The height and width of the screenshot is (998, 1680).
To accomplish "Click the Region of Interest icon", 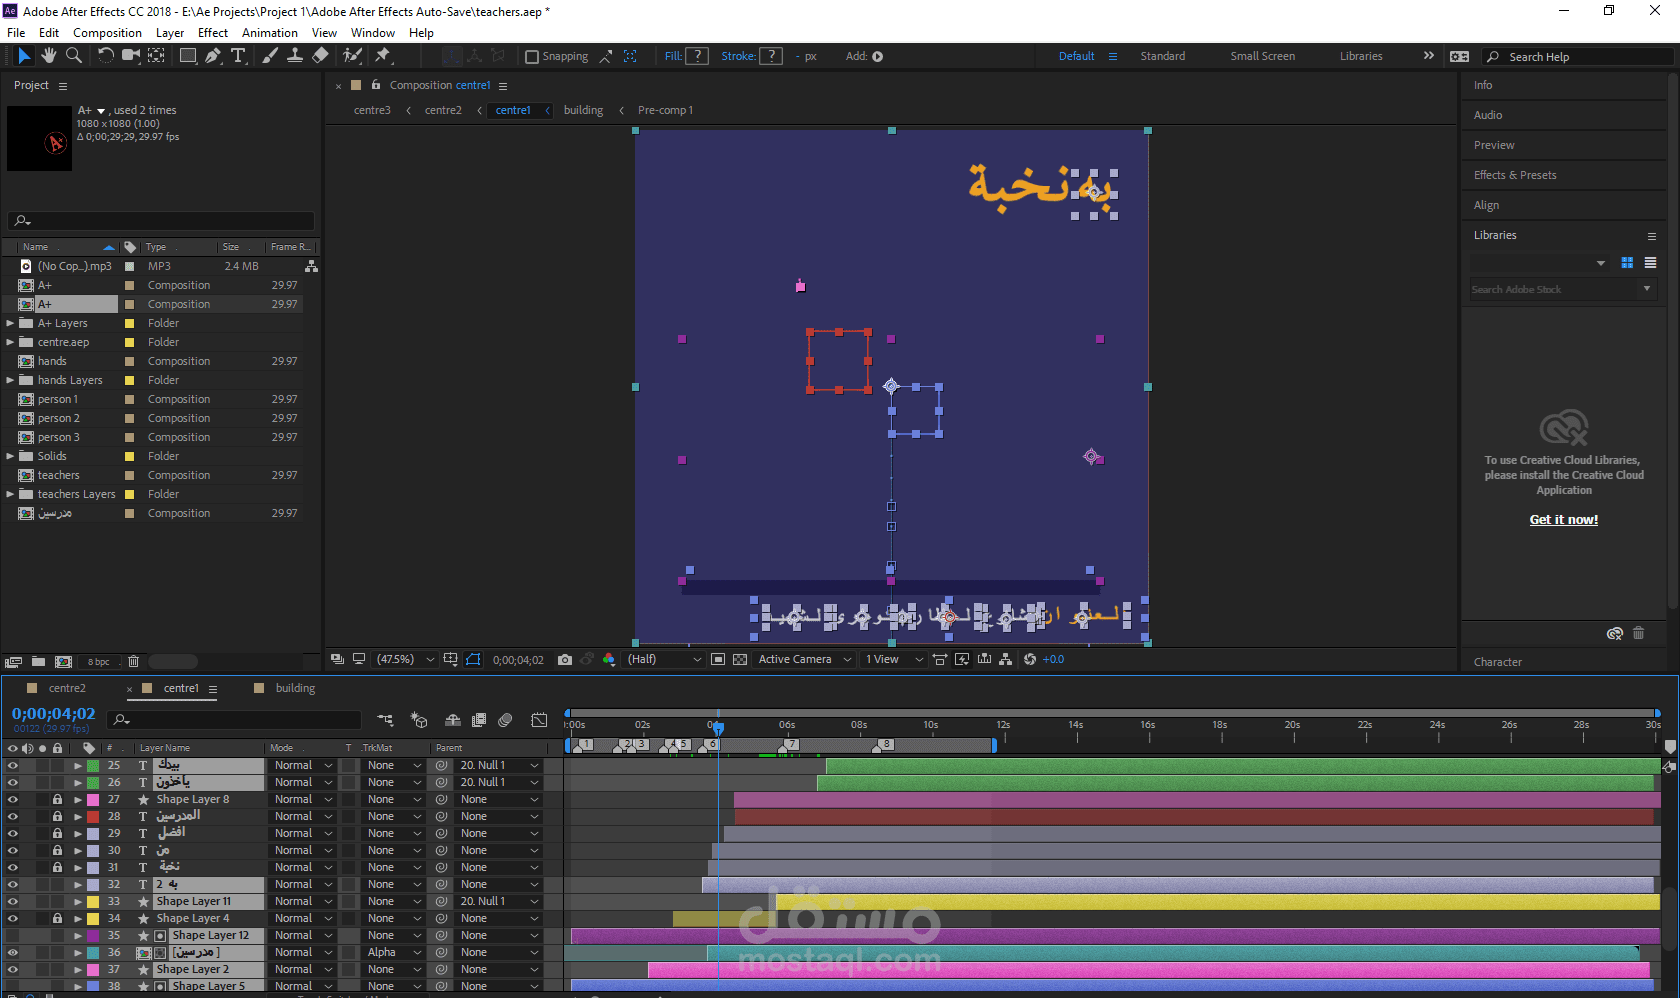I will 718,660.
